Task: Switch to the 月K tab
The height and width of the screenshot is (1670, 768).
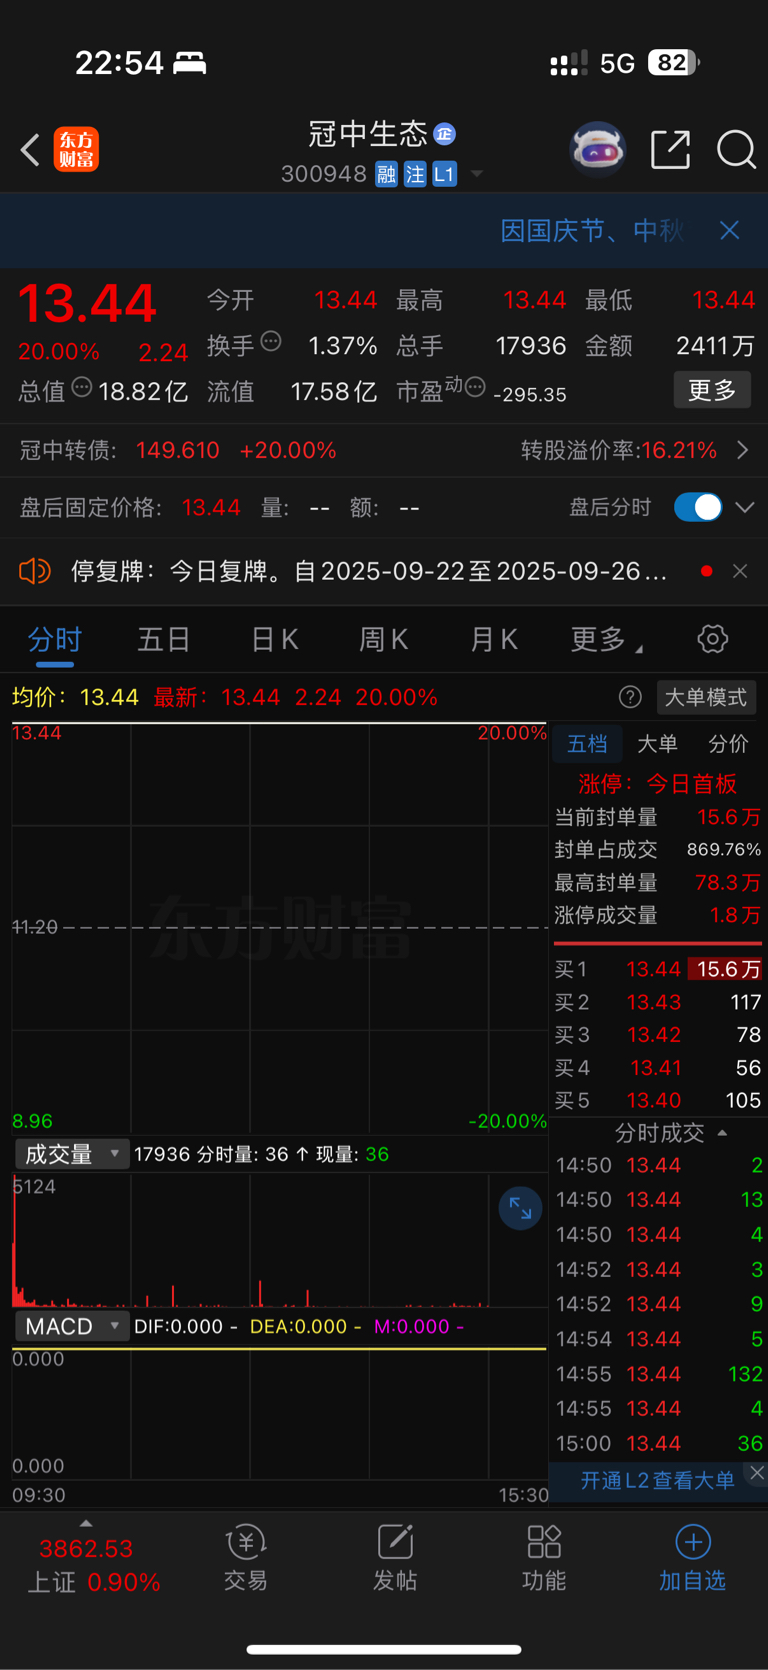Action: tap(494, 639)
